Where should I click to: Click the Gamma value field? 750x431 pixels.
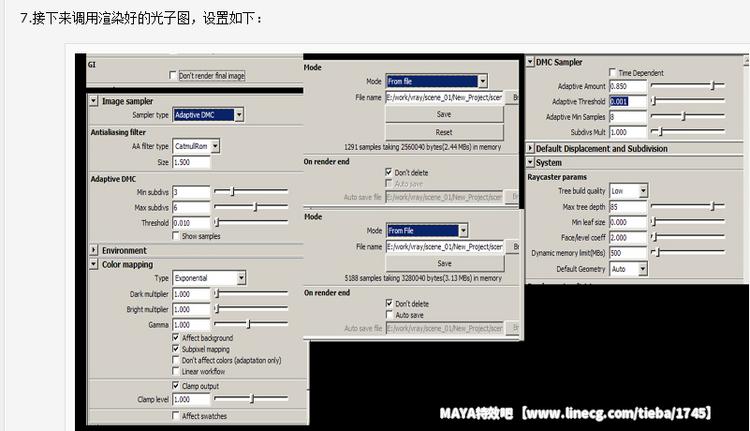(x=191, y=325)
